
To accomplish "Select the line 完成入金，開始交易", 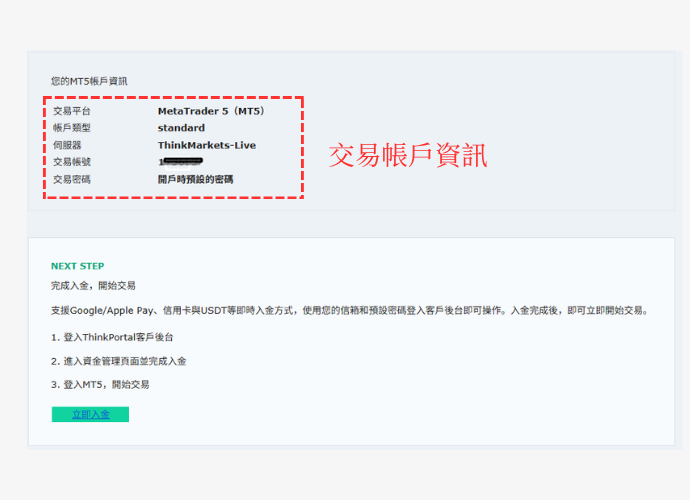I will (x=93, y=286).
